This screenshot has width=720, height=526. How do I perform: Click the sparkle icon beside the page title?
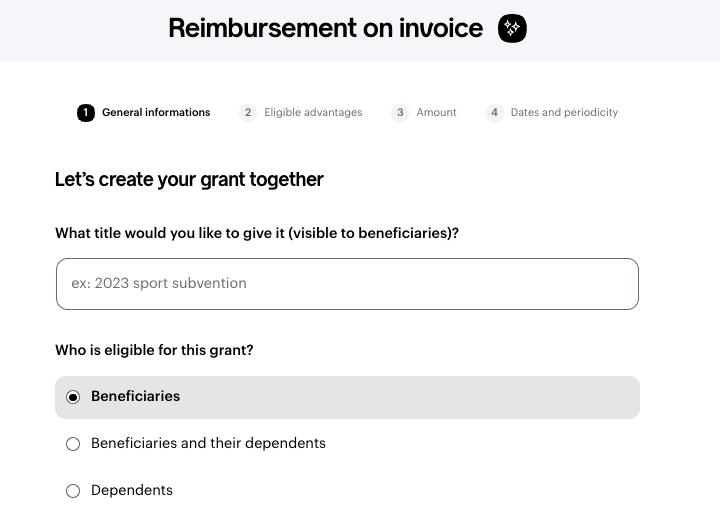coord(512,29)
